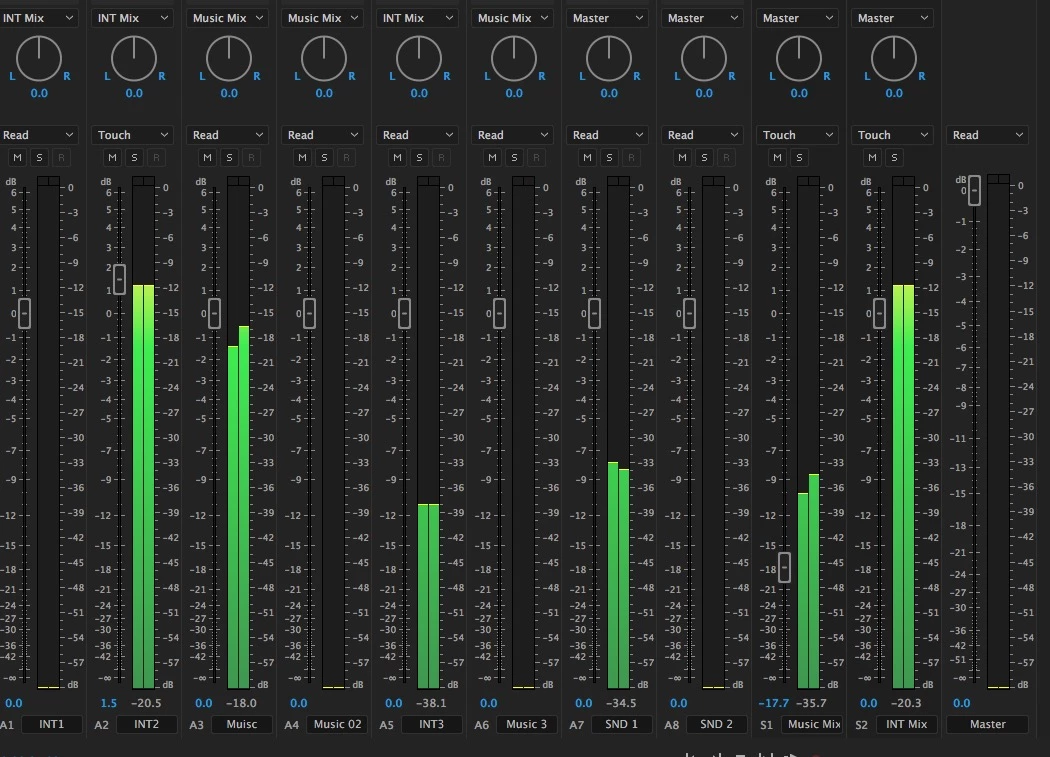Select the Master track name field
Image resolution: width=1050 pixels, height=757 pixels.
click(x=987, y=724)
